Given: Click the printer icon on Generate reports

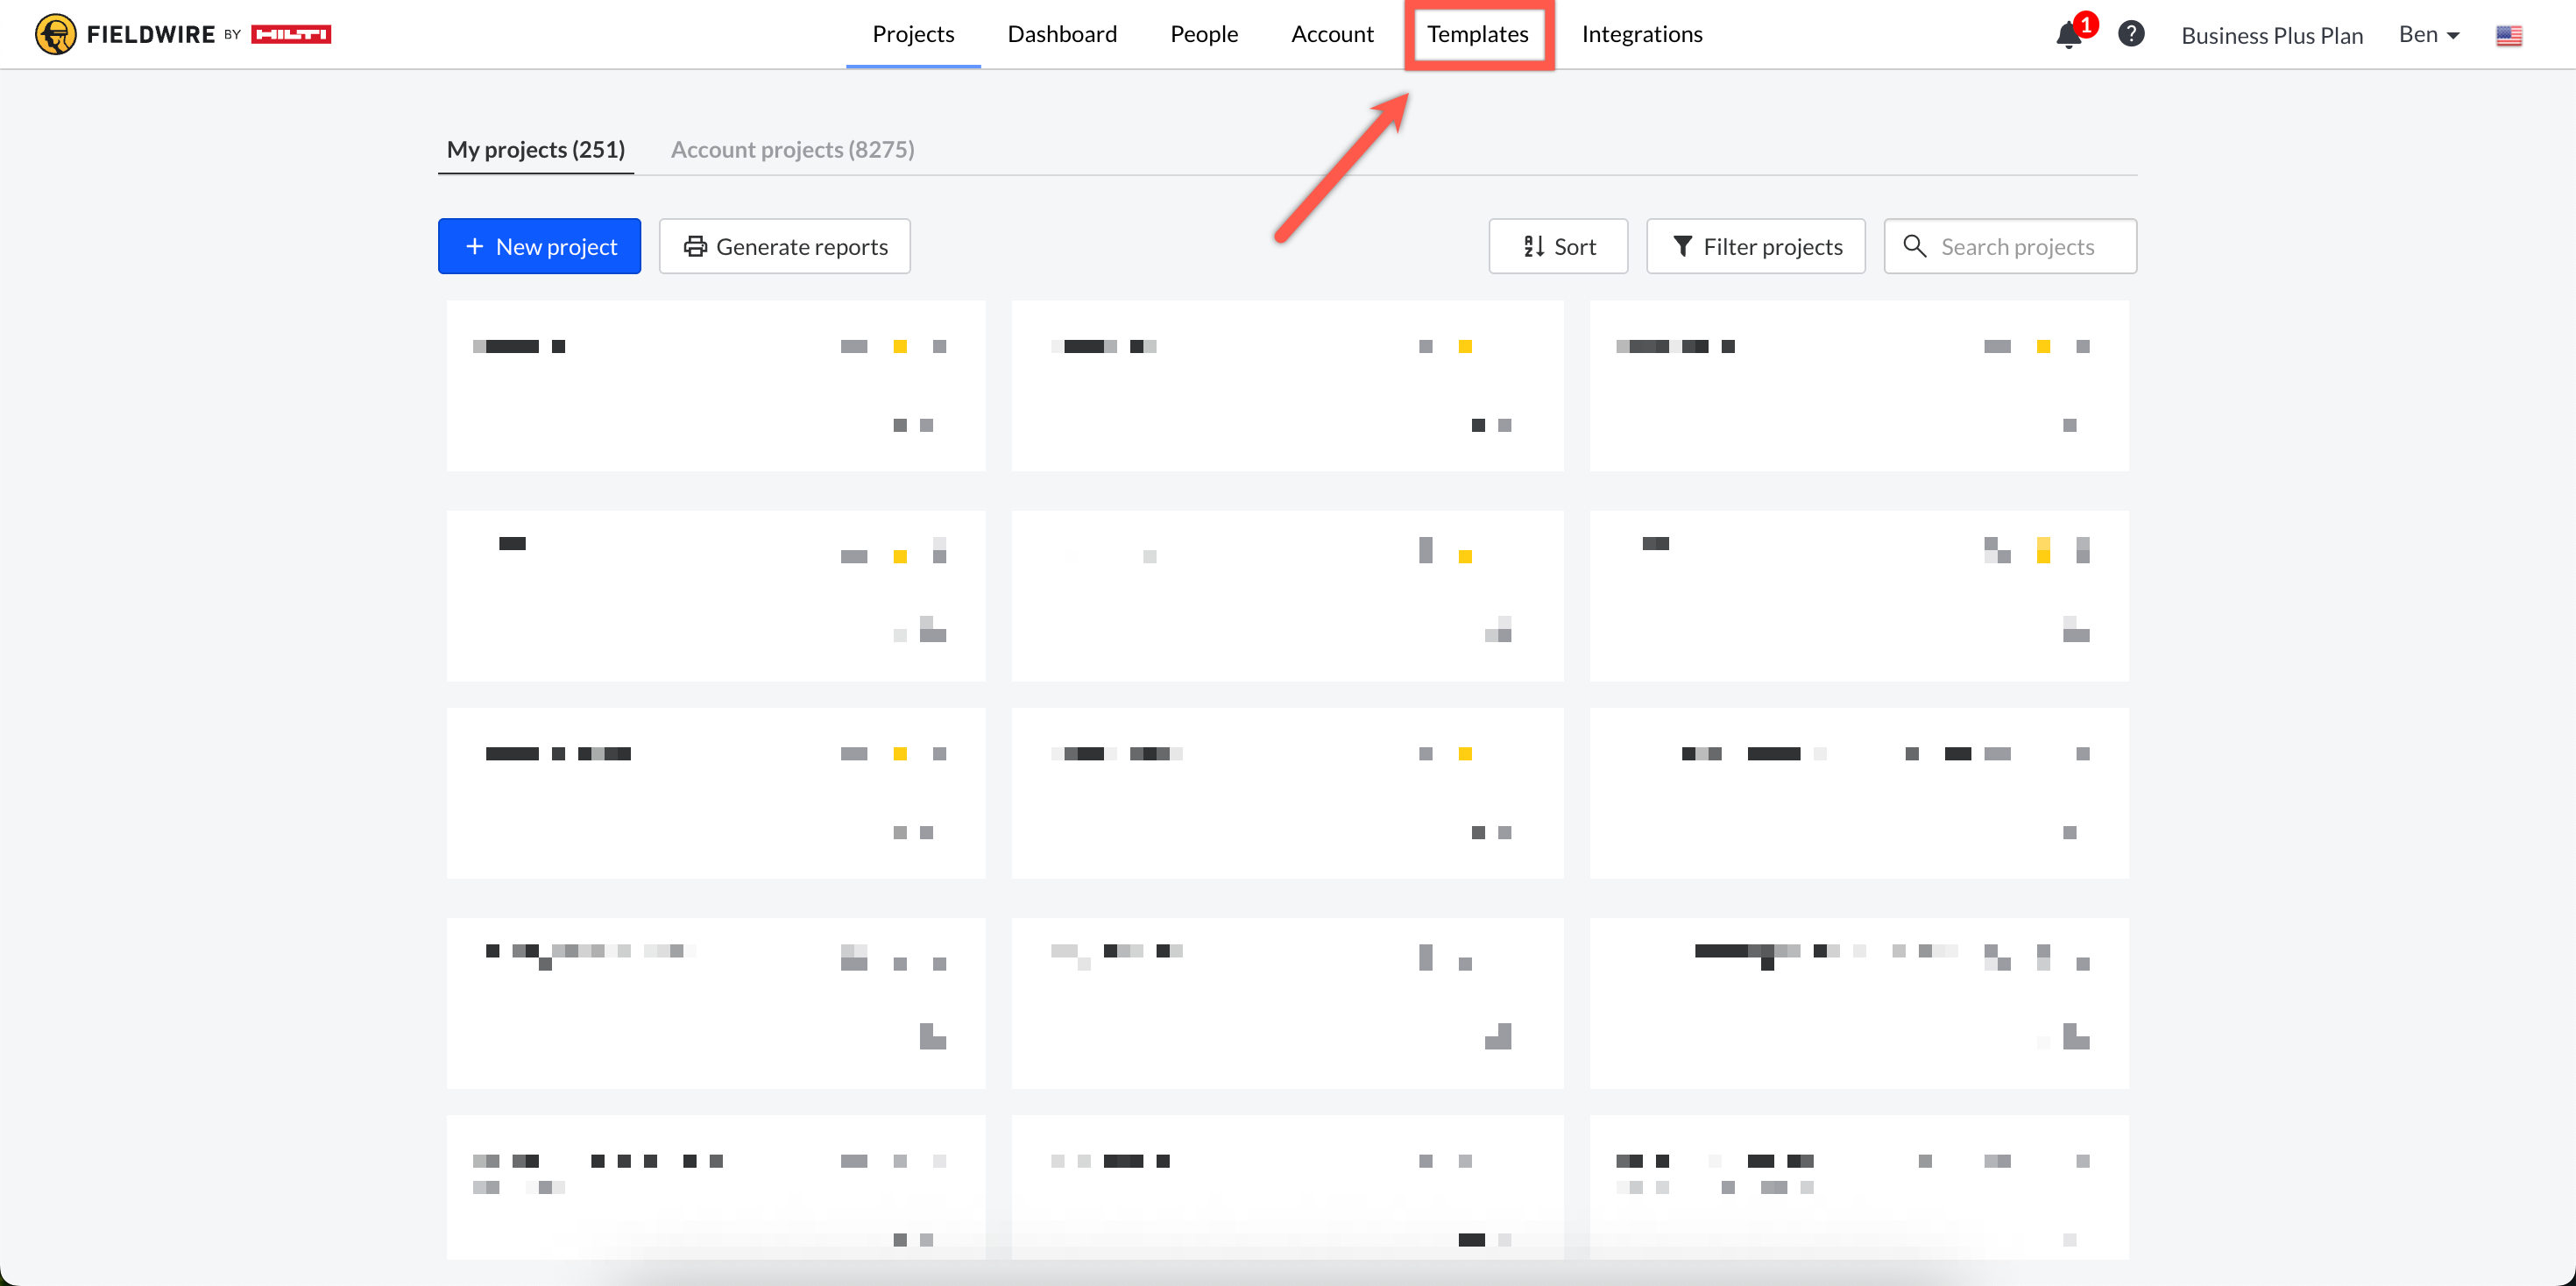Looking at the screenshot, I should [x=695, y=246].
